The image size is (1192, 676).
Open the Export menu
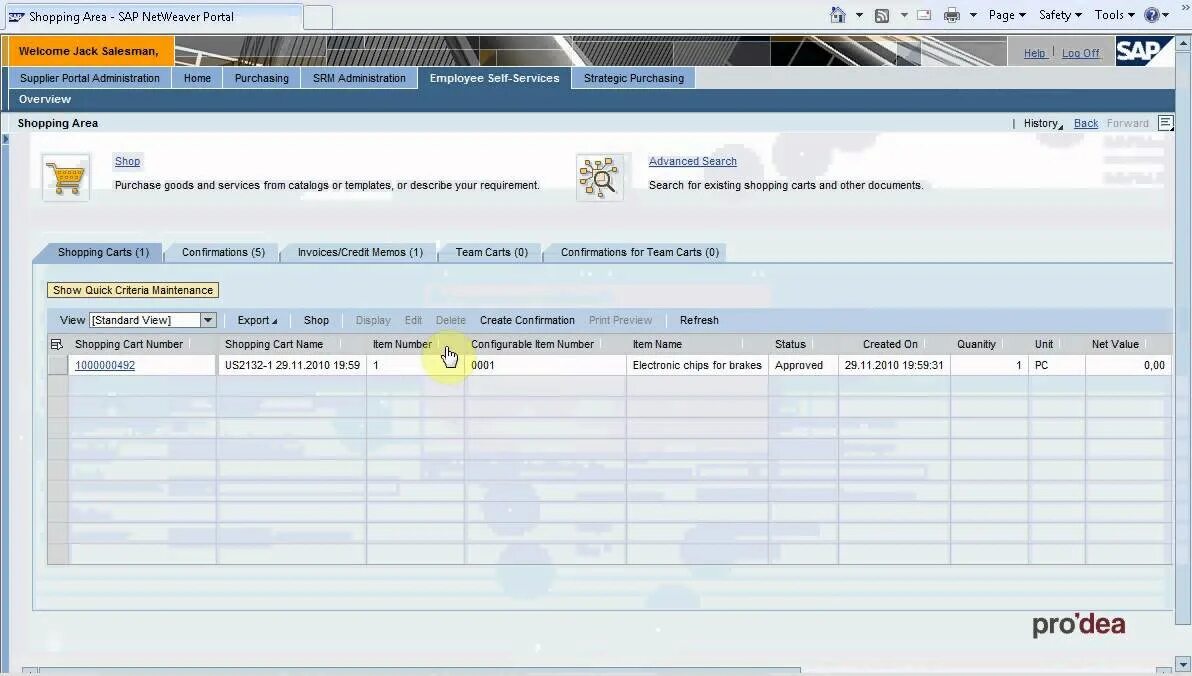257,320
